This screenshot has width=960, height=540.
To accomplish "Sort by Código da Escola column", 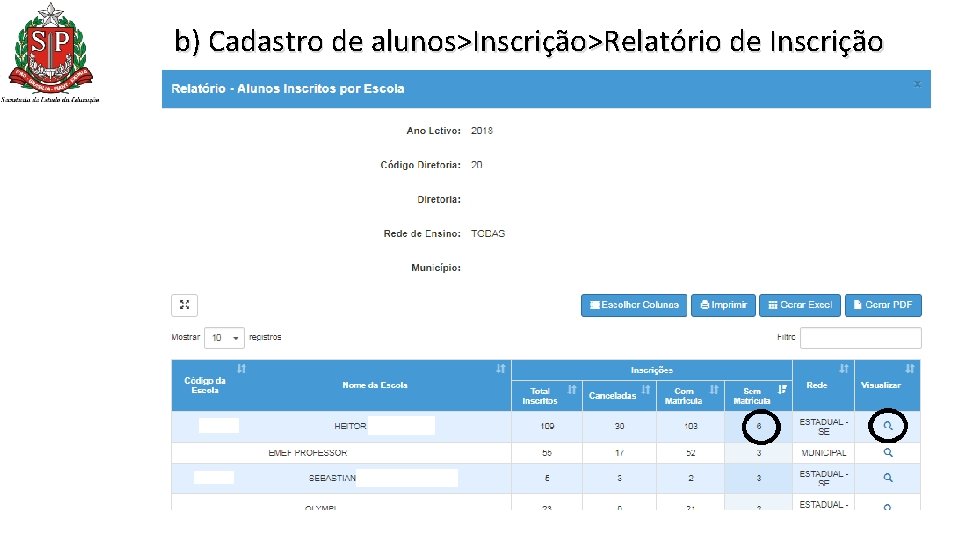I will 241,369.
